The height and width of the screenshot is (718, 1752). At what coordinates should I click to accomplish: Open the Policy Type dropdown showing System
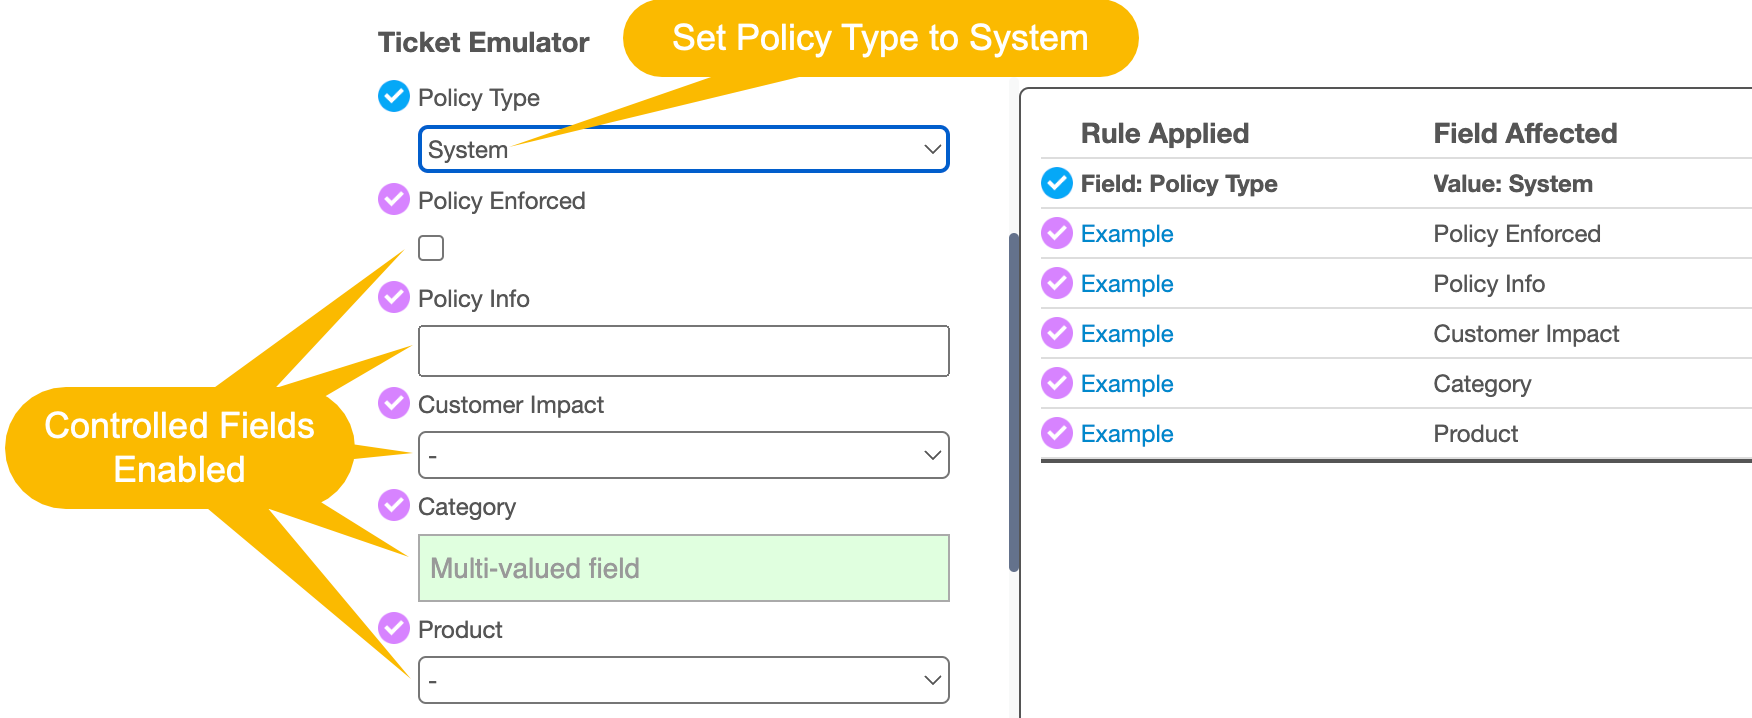point(684,149)
